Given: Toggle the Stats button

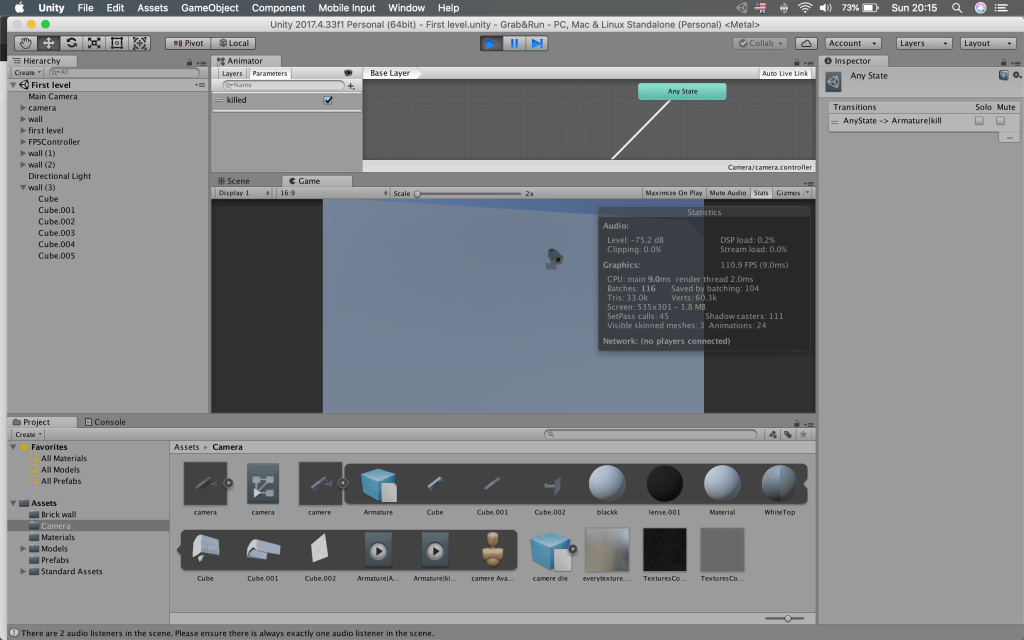Looking at the screenshot, I should click(x=761, y=193).
